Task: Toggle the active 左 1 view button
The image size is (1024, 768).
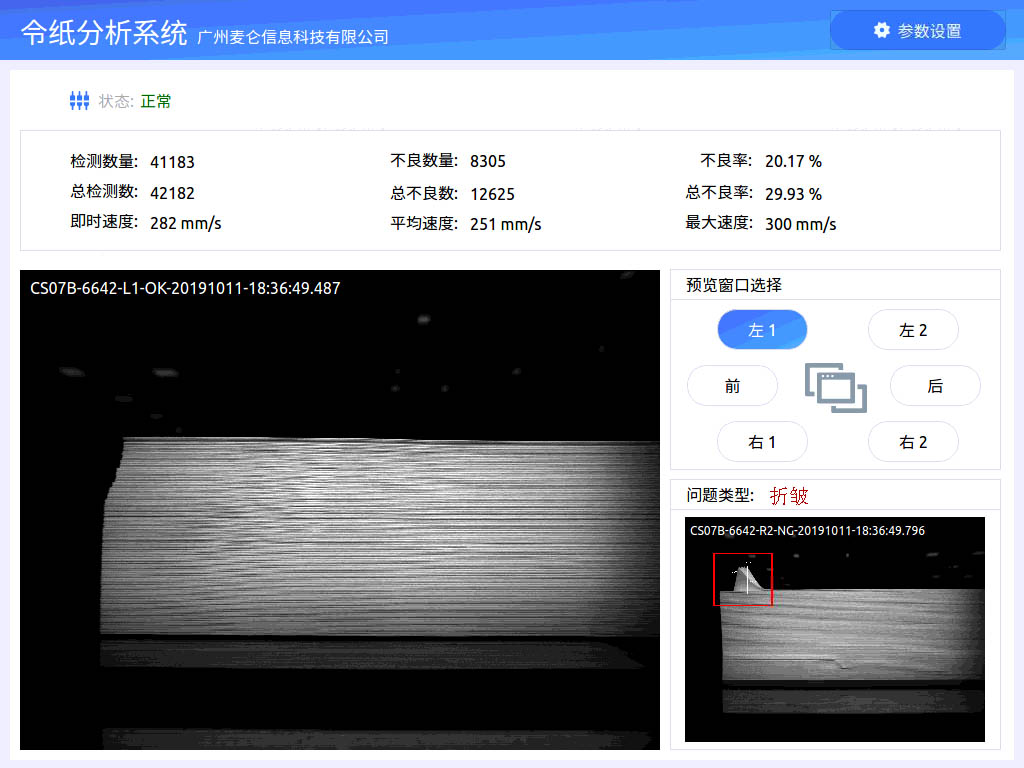Action: 762,329
